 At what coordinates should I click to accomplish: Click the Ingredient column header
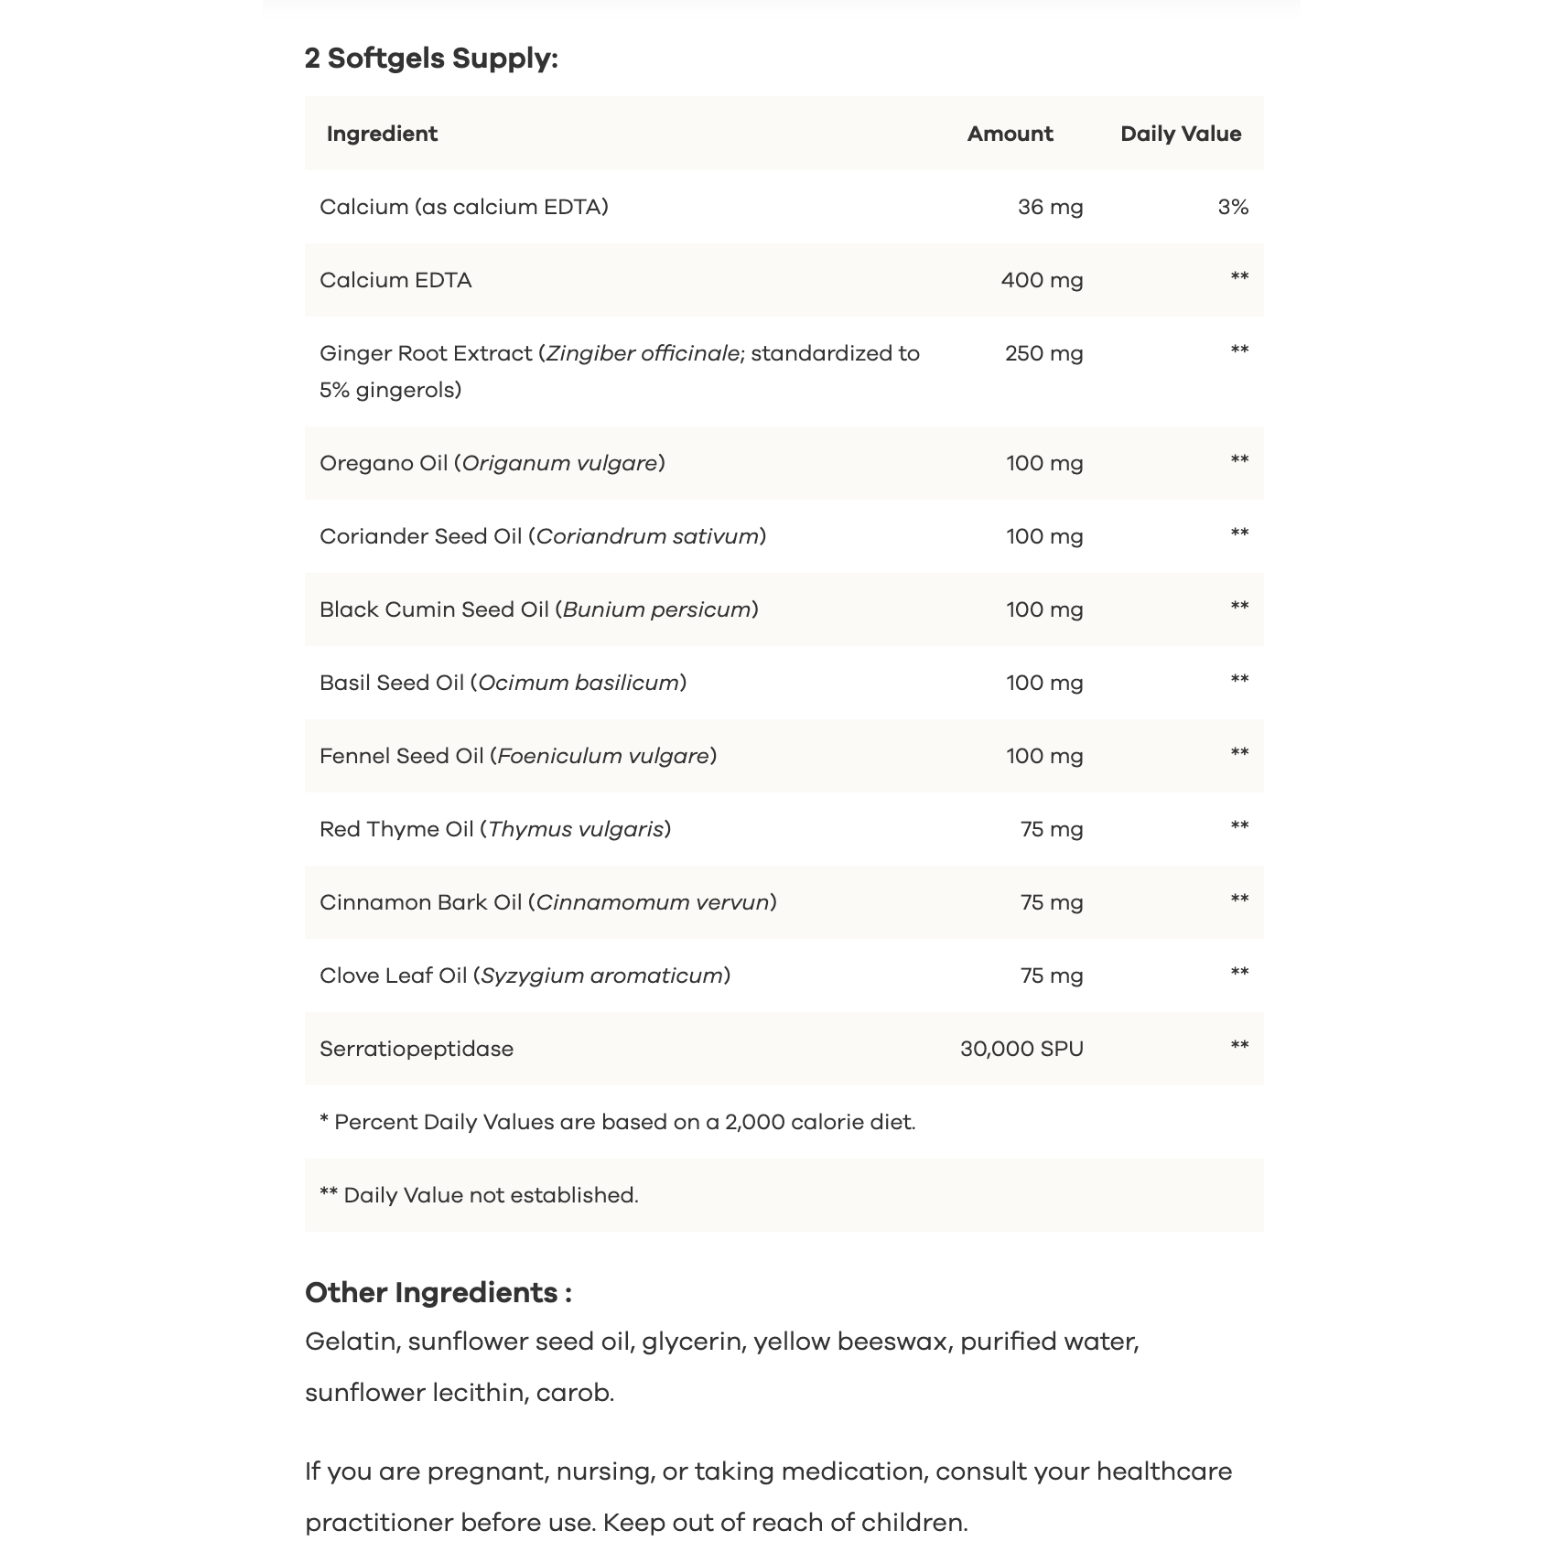point(382,134)
